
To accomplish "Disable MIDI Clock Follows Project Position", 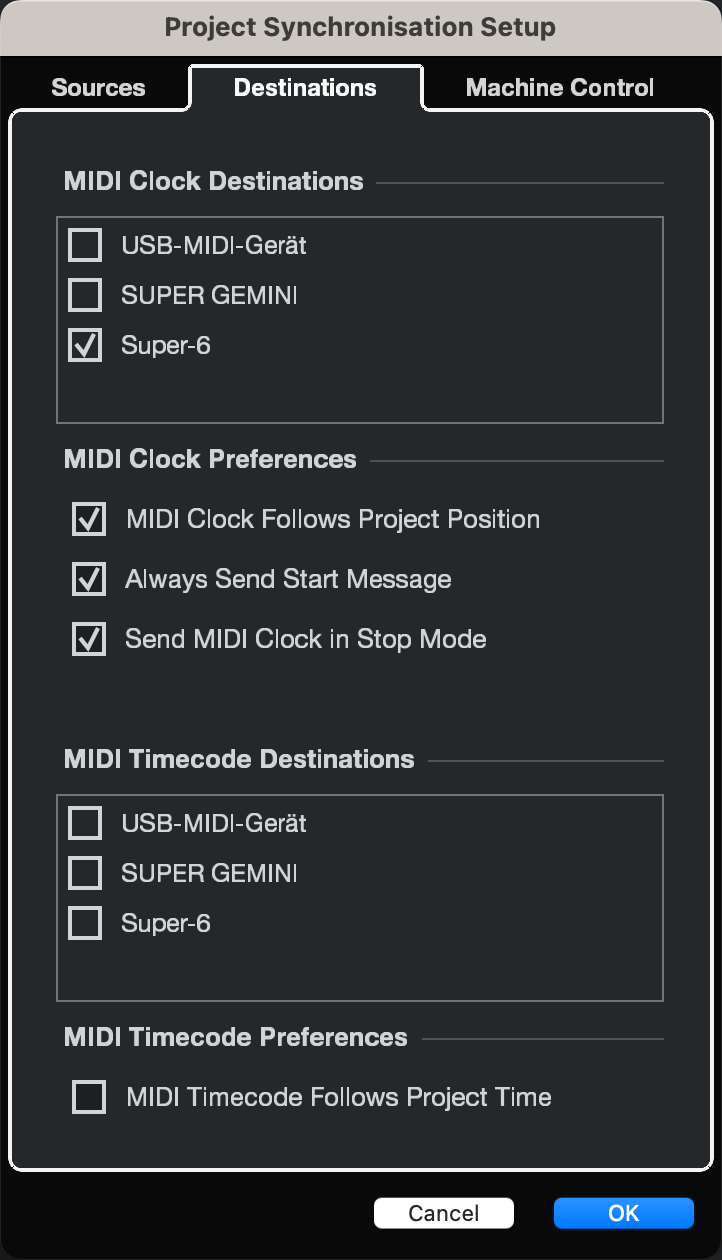I will tap(88, 518).
